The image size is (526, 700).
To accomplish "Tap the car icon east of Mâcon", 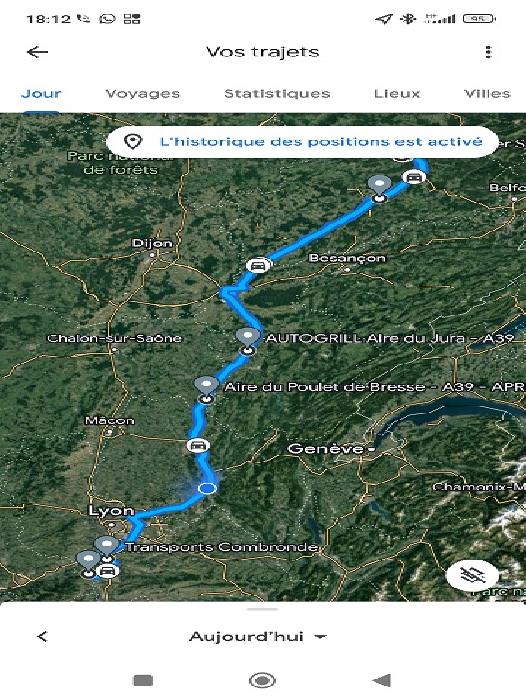I will coord(198,446).
